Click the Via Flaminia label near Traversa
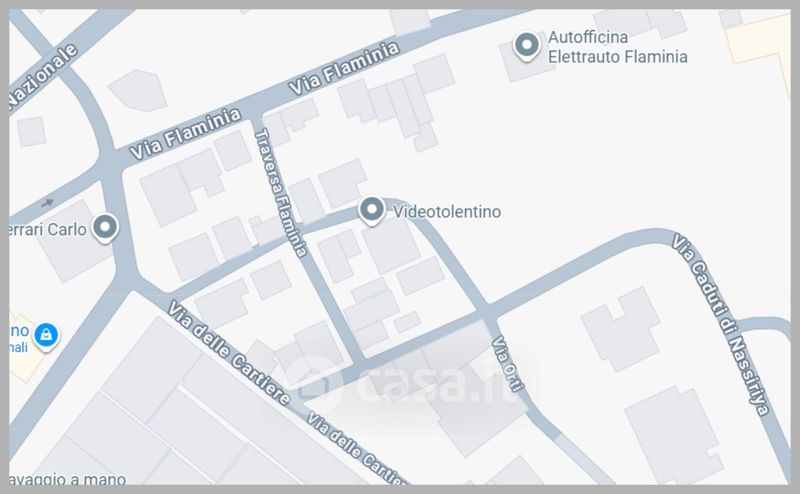800x494 pixels. (x=185, y=134)
